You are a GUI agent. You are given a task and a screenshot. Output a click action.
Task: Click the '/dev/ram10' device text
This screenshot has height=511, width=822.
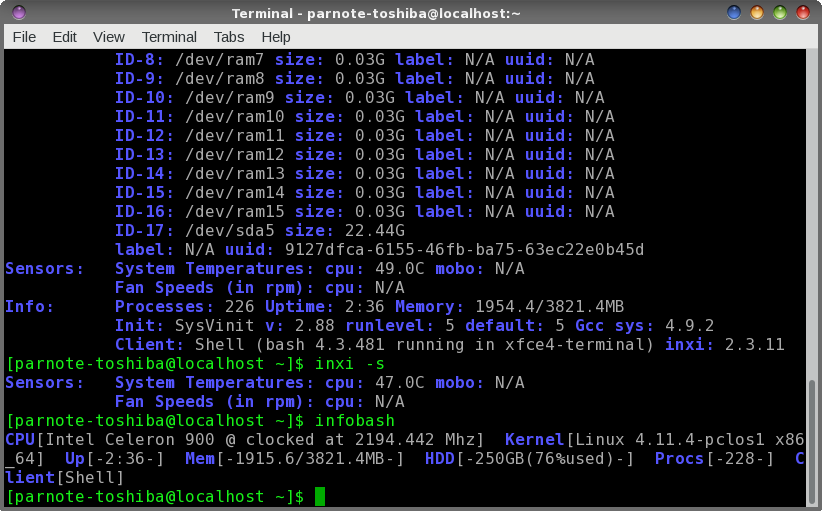click(x=235, y=116)
